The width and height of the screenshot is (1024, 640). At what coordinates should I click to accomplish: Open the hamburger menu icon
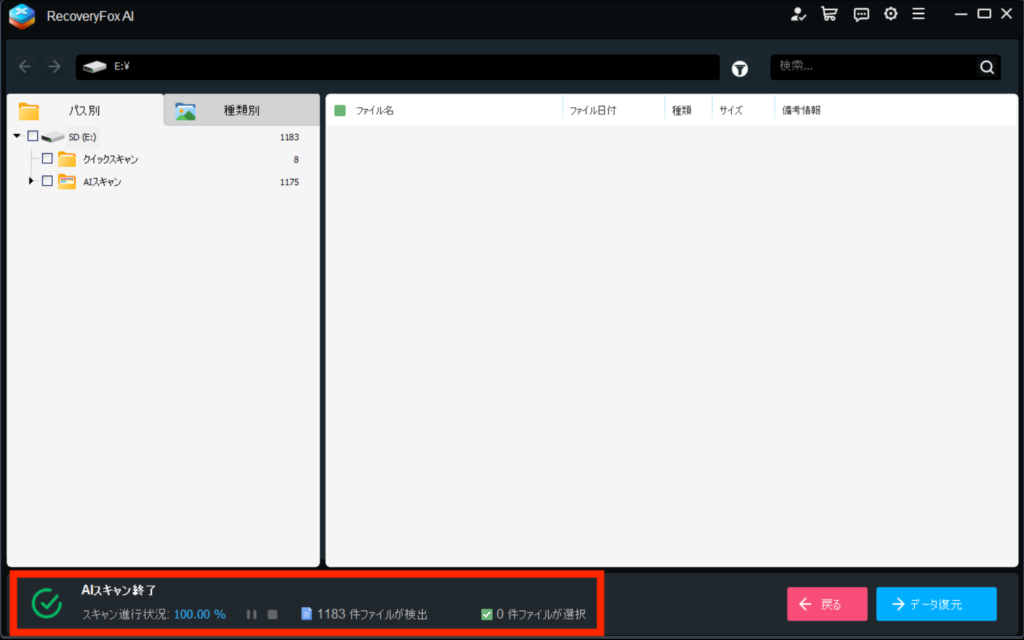click(918, 14)
